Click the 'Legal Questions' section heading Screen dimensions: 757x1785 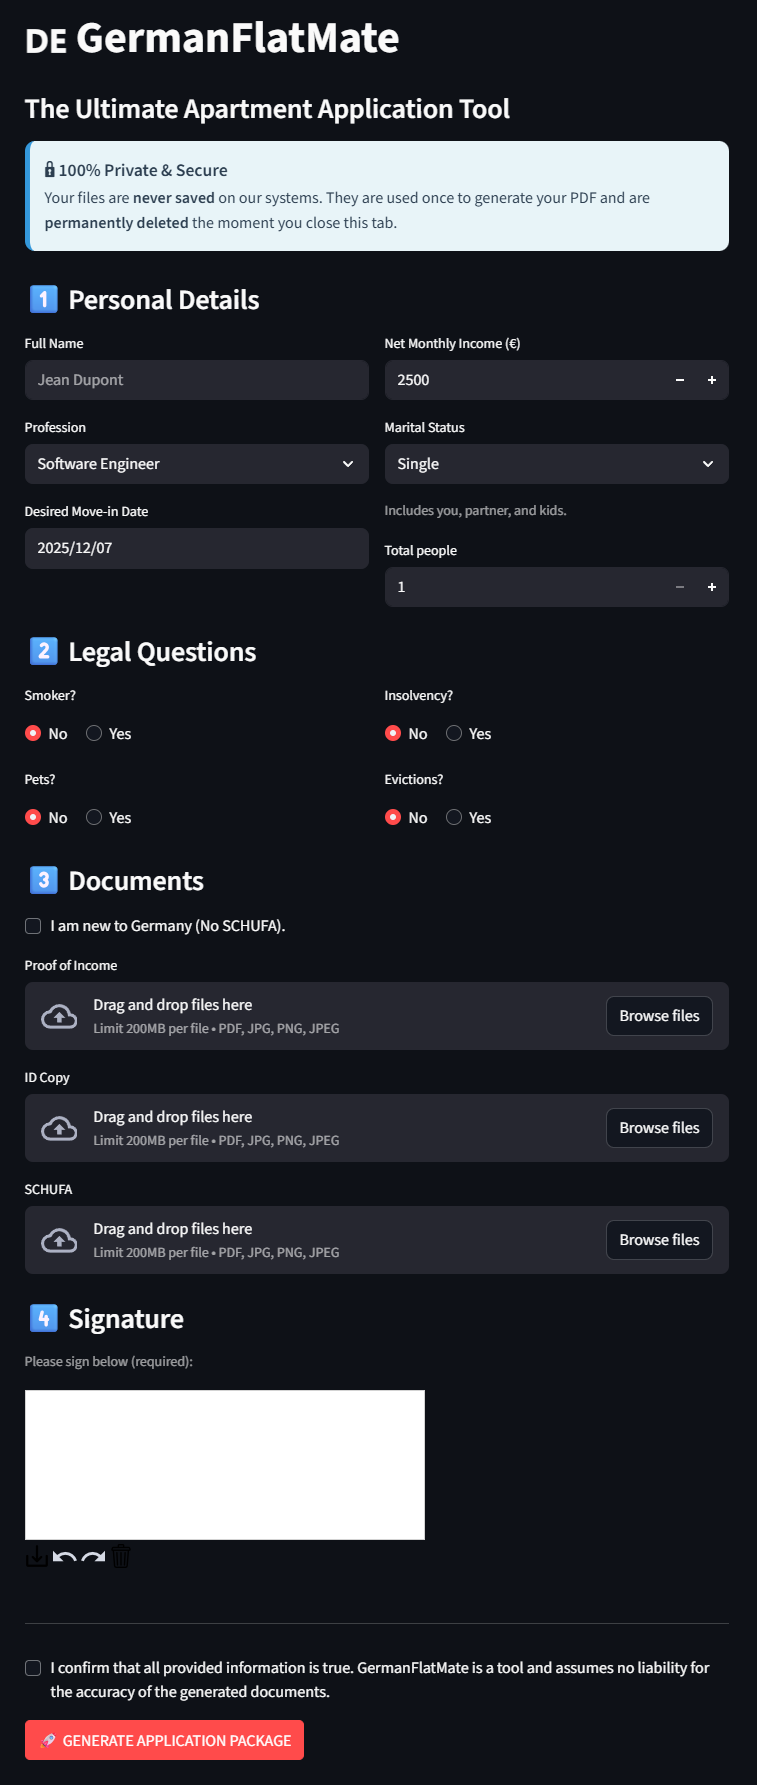[x=162, y=652]
